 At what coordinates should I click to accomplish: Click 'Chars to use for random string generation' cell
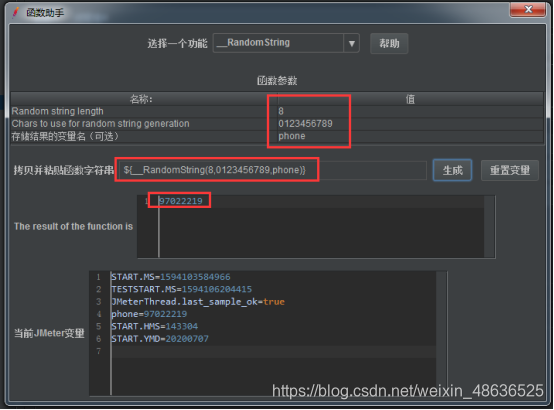144,124
